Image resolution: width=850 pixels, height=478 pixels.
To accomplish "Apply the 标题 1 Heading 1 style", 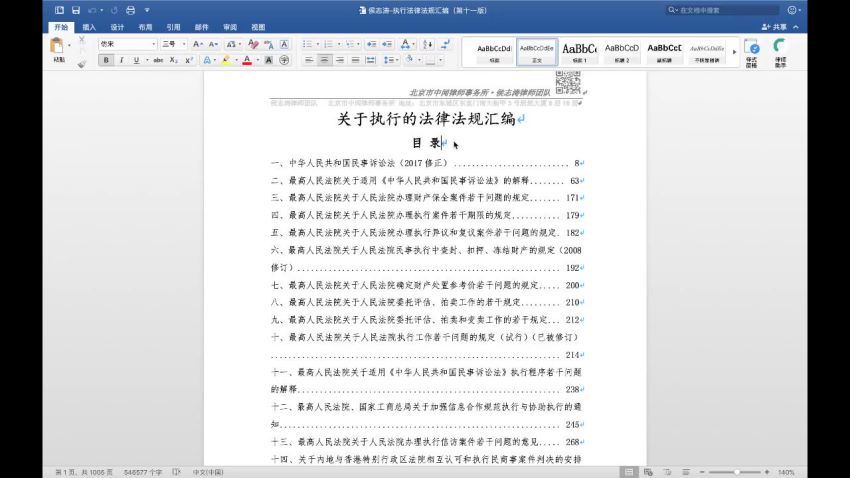I will coord(579,52).
